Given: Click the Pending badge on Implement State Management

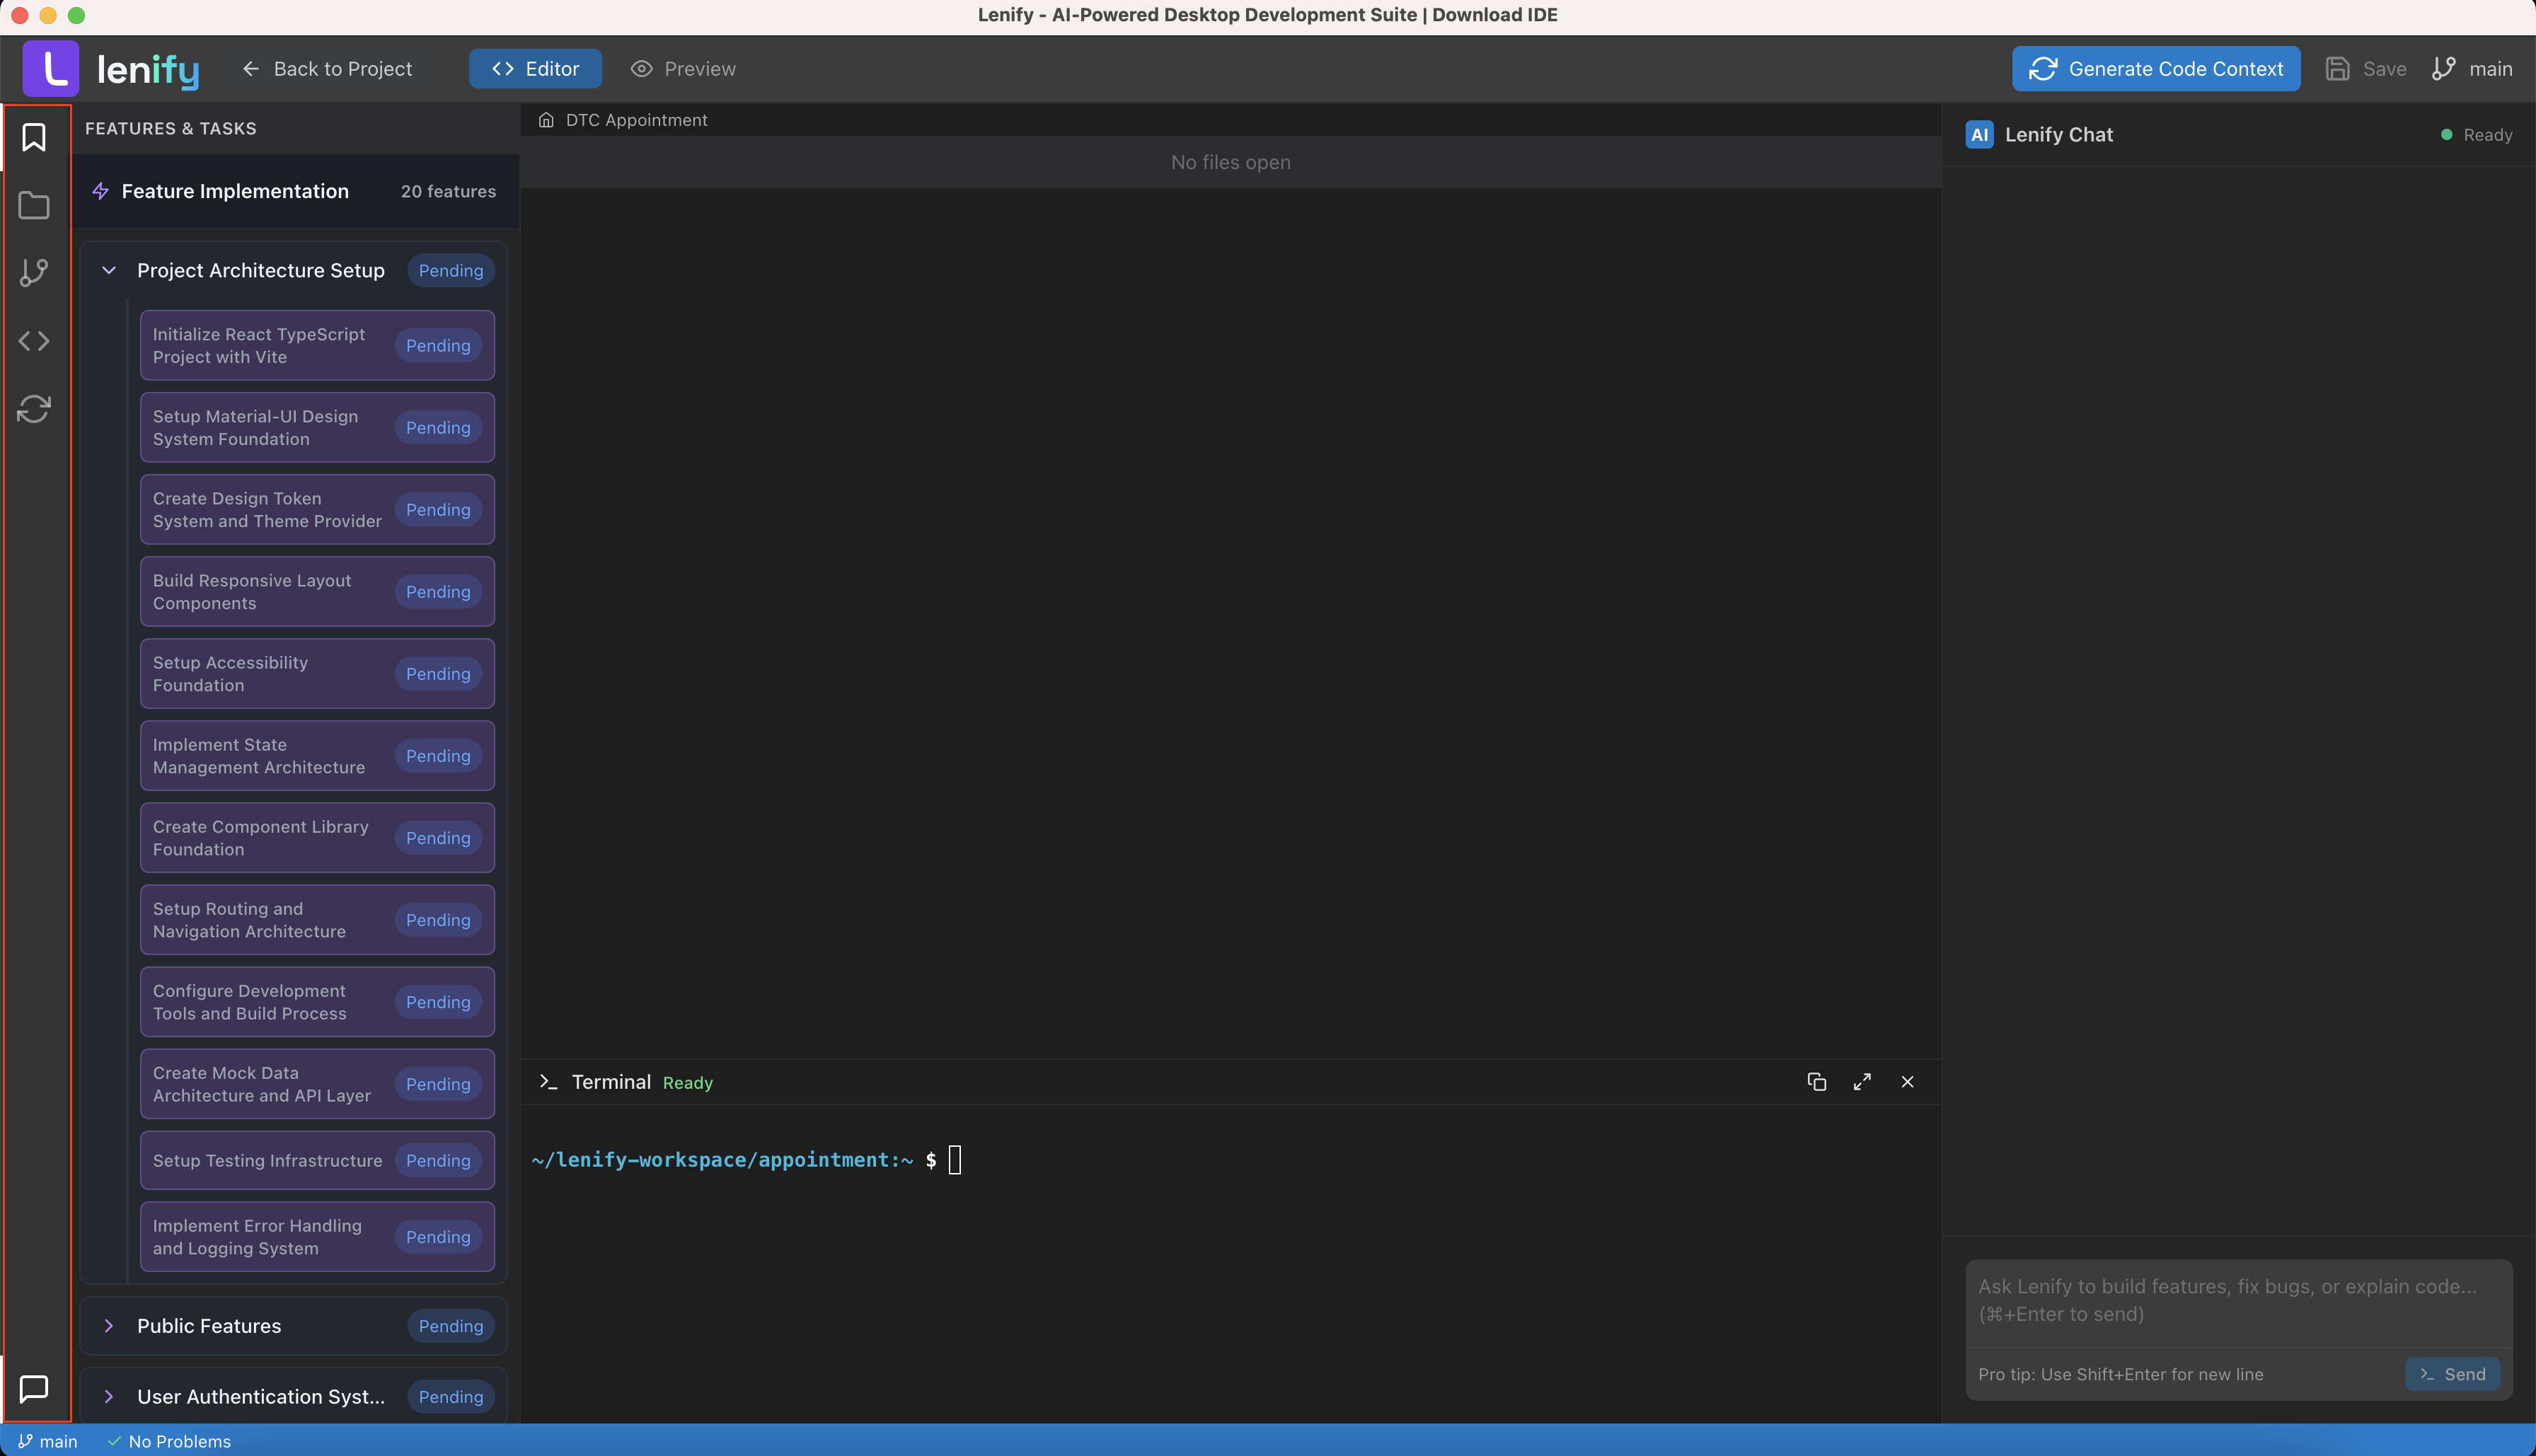Looking at the screenshot, I should (438, 756).
